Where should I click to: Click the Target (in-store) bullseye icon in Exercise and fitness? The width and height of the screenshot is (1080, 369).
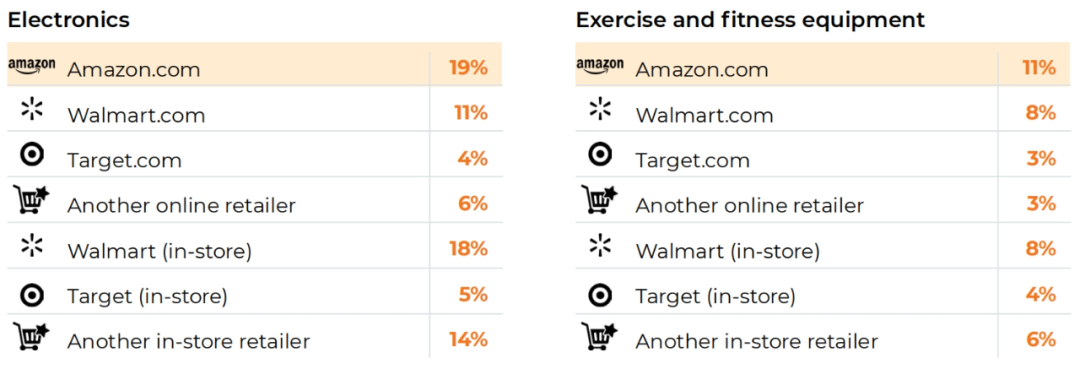pos(600,296)
